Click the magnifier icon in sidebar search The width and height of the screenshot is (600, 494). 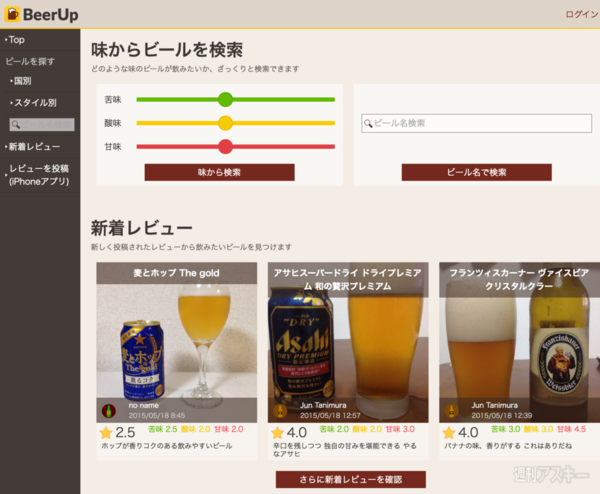[x=15, y=124]
